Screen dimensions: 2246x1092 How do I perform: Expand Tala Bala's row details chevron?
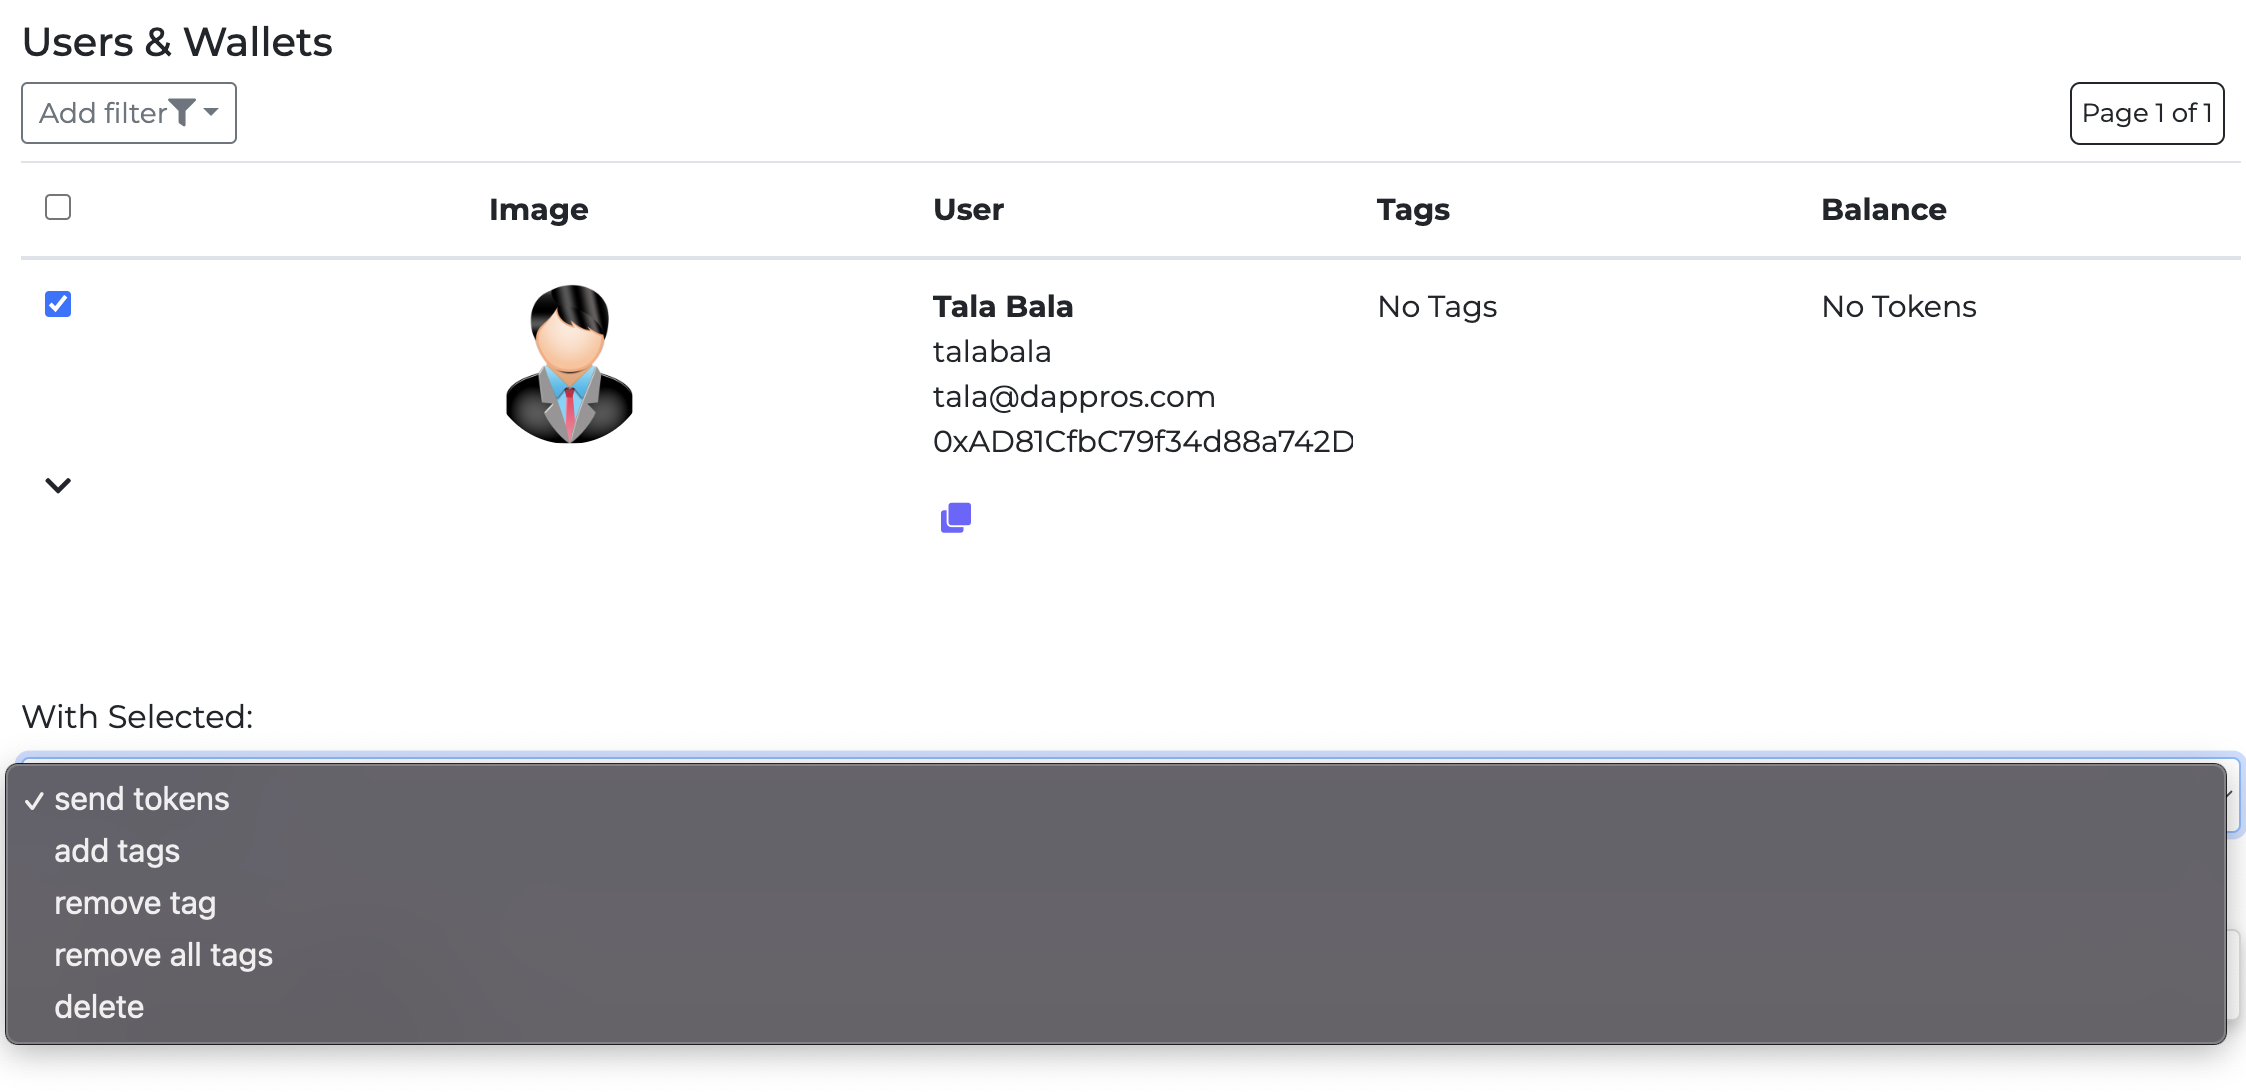coord(57,485)
